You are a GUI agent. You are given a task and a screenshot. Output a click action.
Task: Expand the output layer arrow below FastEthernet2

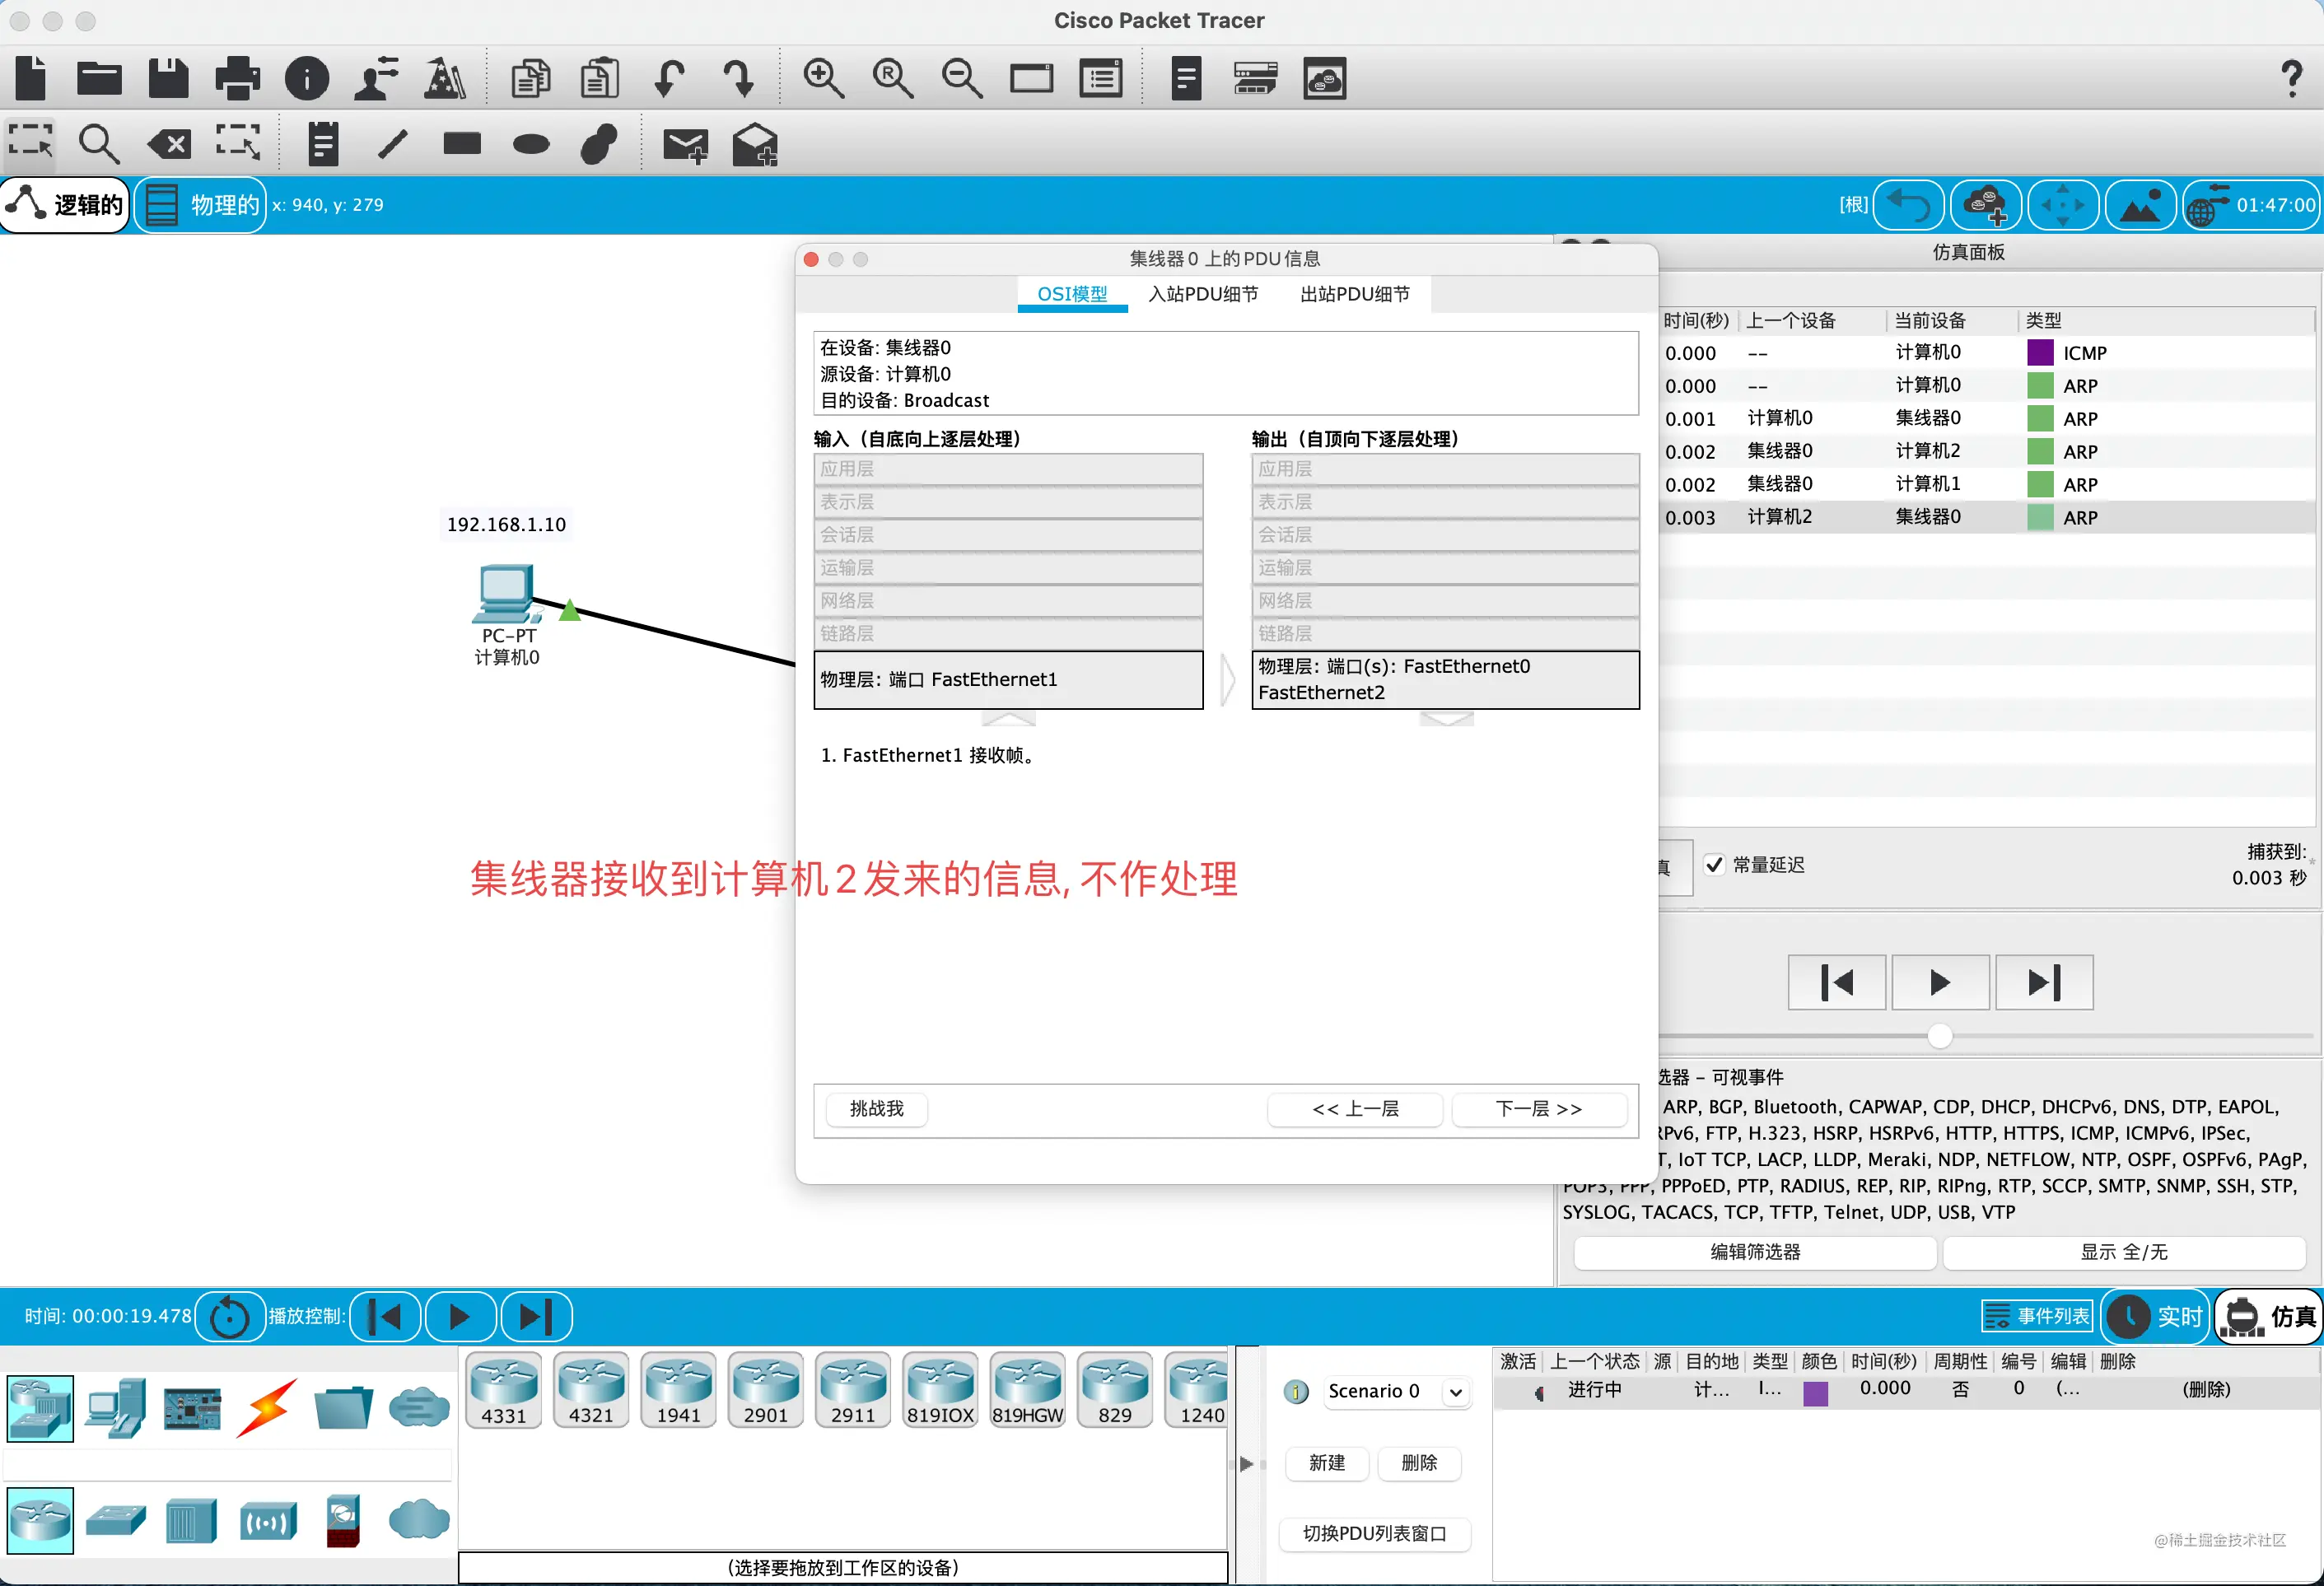[x=1446, y=718]
